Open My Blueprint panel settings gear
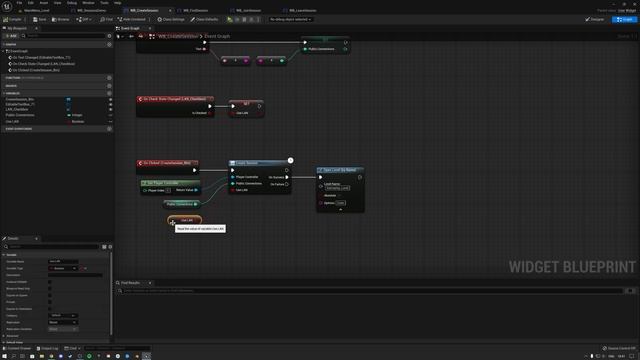Viewport: 640px width, 360px height. point(109,36)
